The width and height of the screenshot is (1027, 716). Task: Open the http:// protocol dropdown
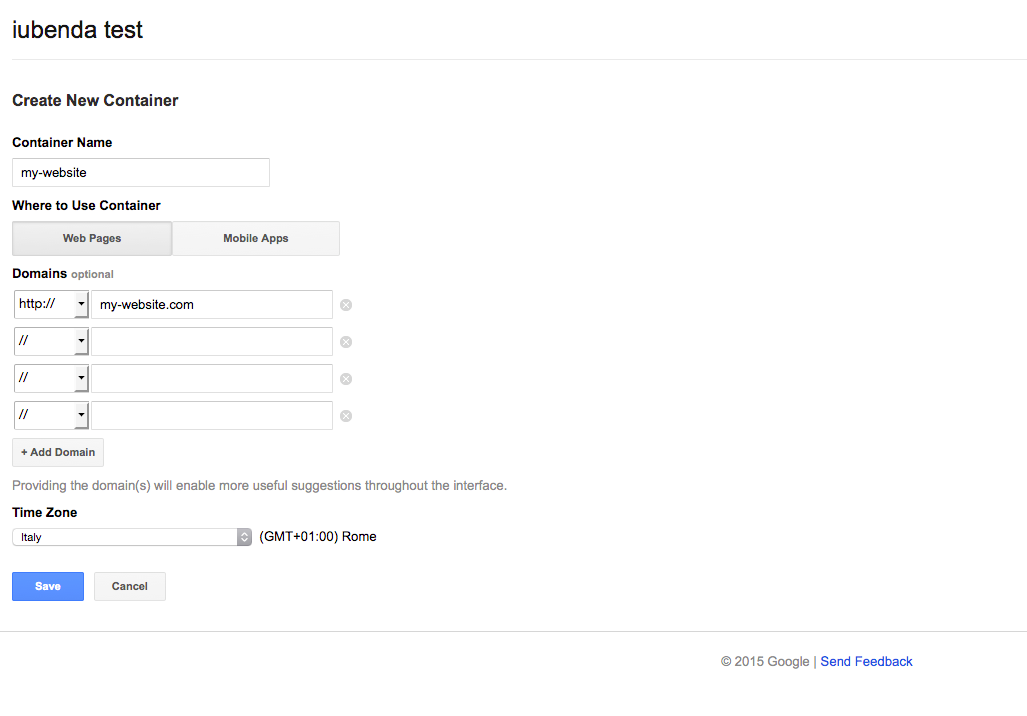click(51, 305)
